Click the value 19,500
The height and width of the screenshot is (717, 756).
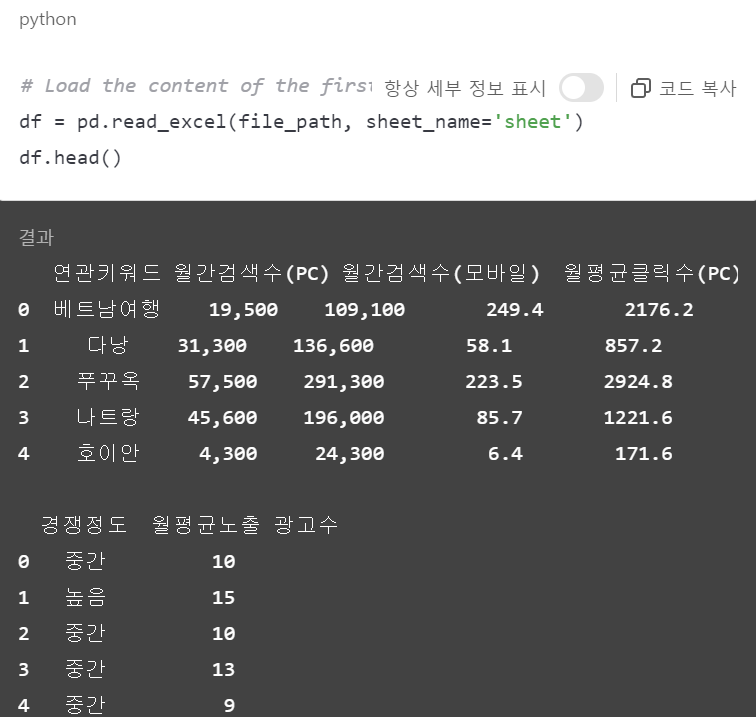pyautogui.click(x=243, y=310)
